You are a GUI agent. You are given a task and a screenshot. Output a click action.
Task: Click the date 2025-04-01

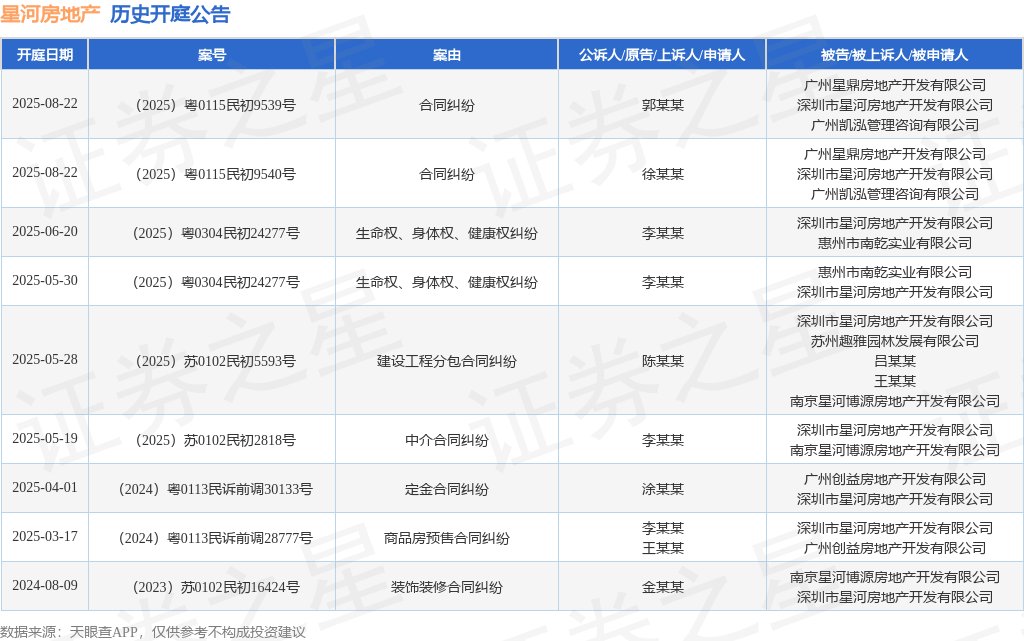pyautogui.click(x=44, y=488)
